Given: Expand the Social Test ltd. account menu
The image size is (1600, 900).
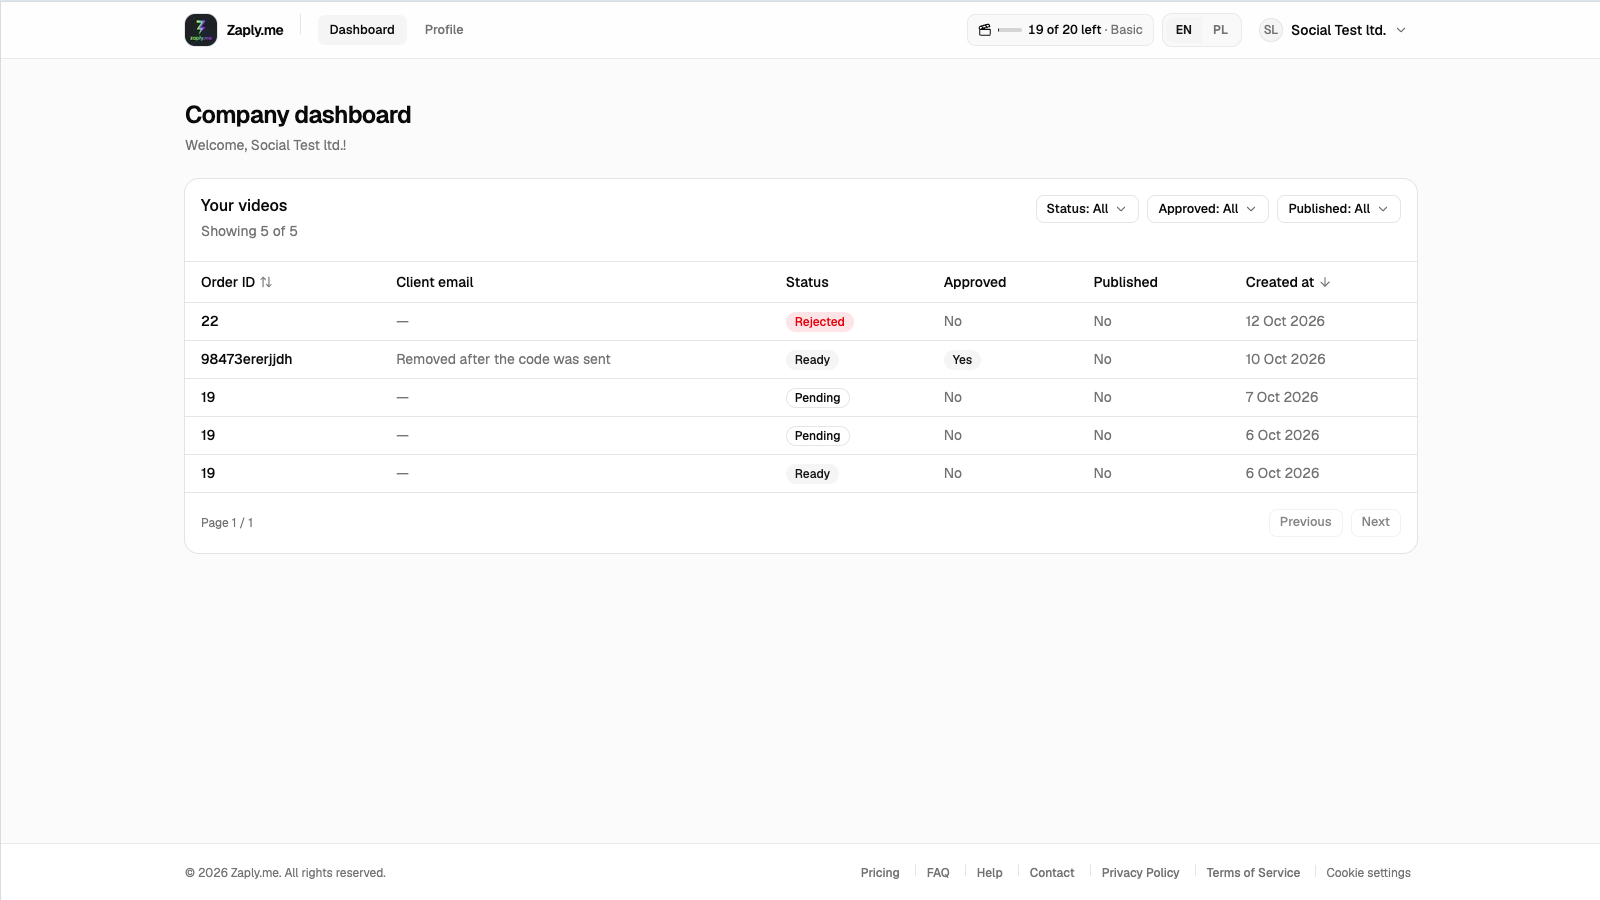Looking at the screenshot, I should click(1334, 30).
